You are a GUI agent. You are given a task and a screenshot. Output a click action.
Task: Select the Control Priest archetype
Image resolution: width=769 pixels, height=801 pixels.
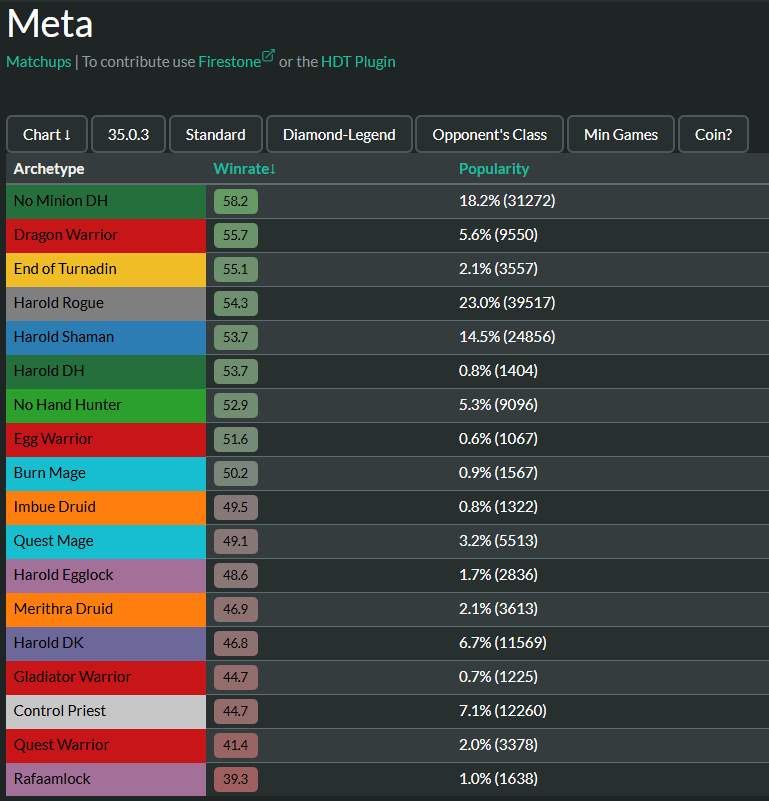click(106, 712)
